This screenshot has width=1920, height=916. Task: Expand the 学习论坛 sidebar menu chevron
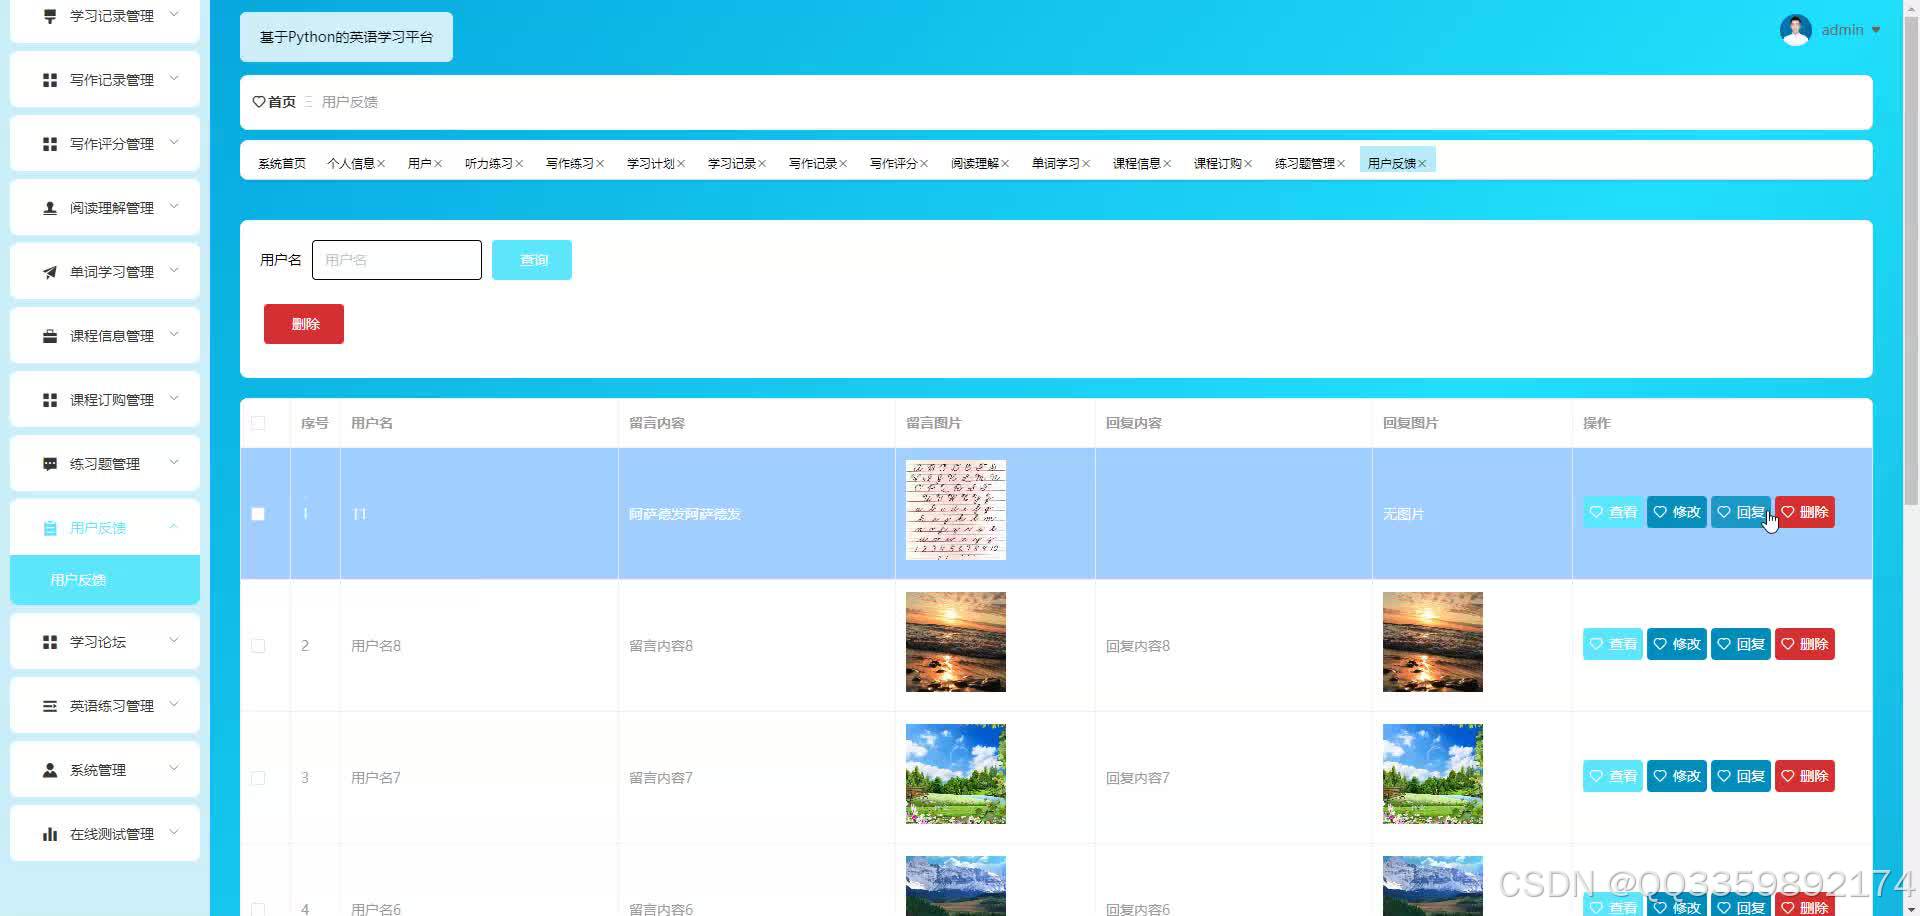coord(174,641)
